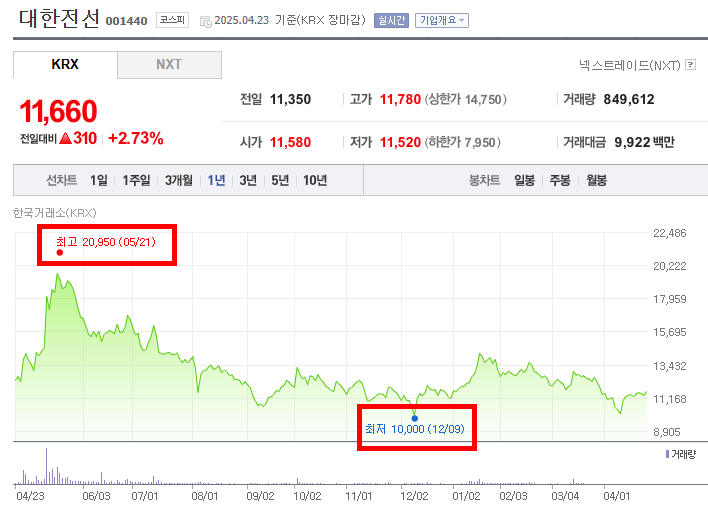Click the 22,486 y-axis label
708x515 pixels.
(670, 233)
